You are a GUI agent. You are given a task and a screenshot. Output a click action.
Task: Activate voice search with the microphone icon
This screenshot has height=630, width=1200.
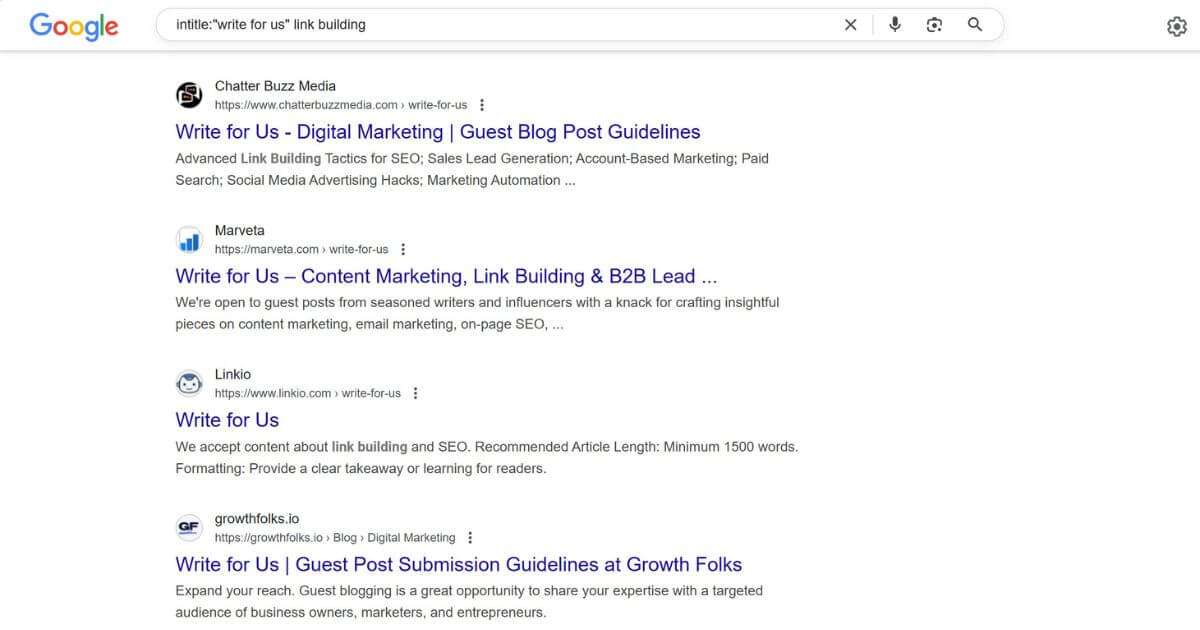tap(895, 24)
